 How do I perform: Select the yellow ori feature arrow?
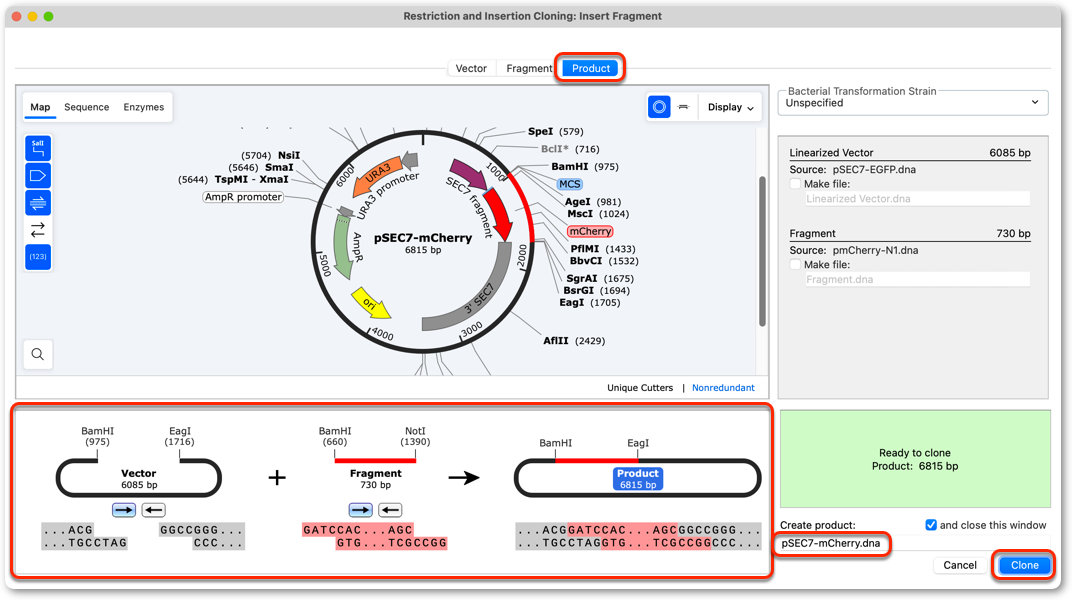click(x=371, y=304)
